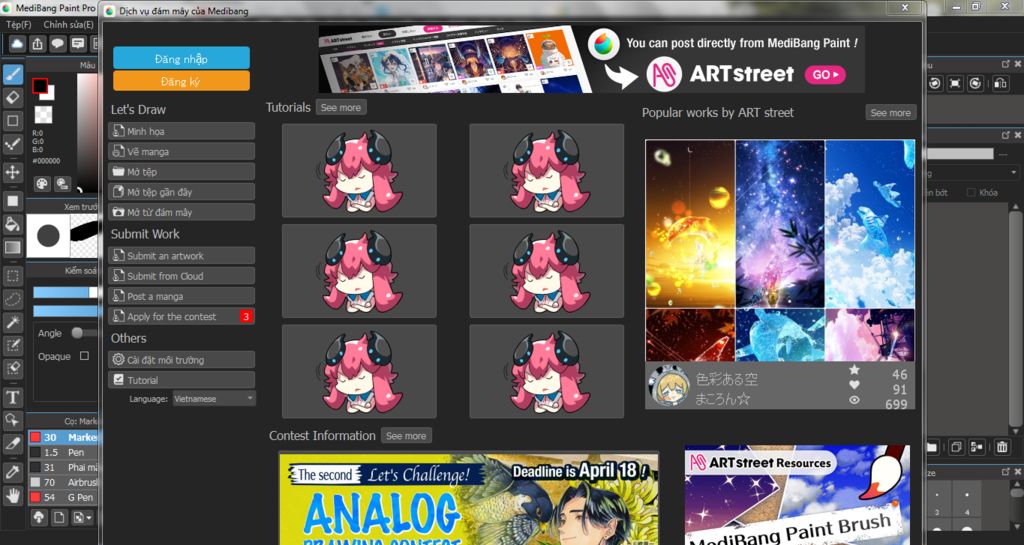Select the Text tool

tap(13, 397)
